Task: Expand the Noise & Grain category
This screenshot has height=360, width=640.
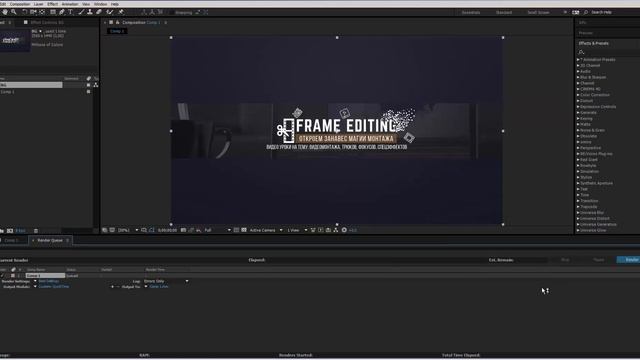Action: [x=578, y=130]
